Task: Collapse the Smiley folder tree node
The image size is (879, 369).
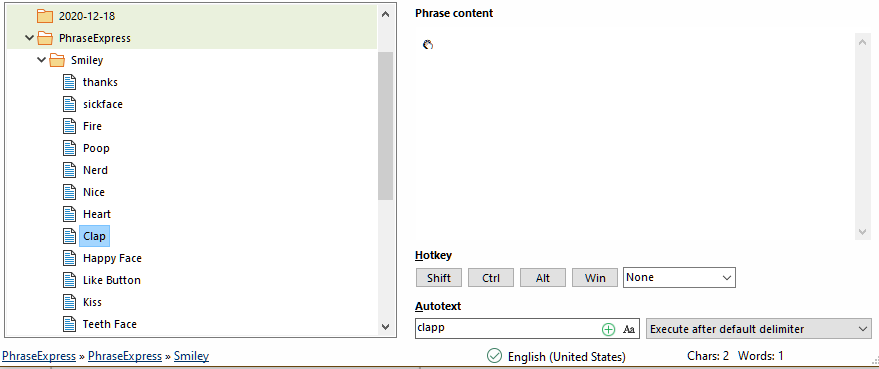Action: 41,60
